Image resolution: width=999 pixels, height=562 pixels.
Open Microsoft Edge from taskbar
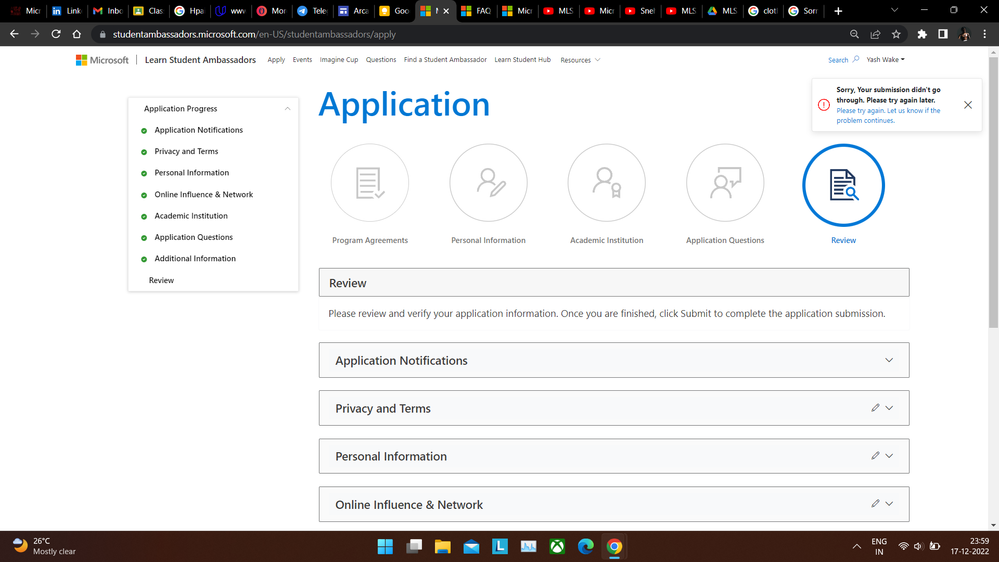pos(586,546)
